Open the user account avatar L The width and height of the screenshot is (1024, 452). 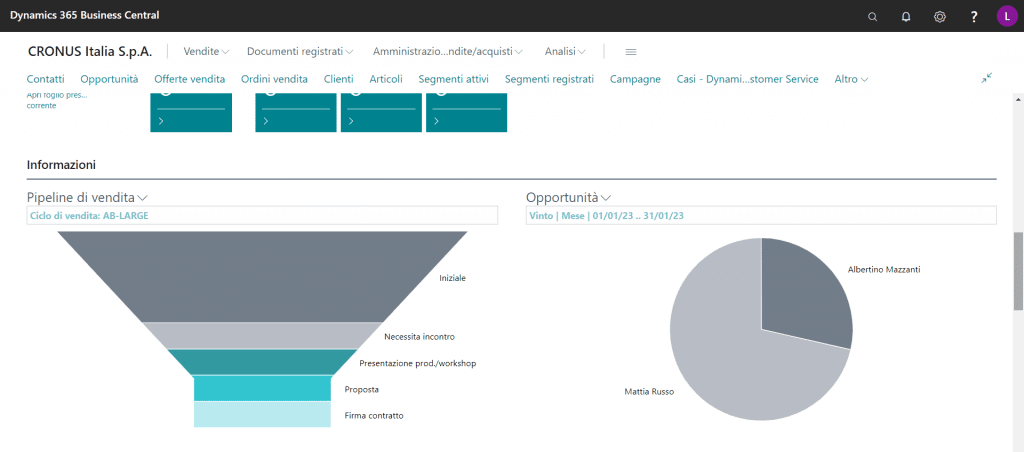pos(1007,16)
